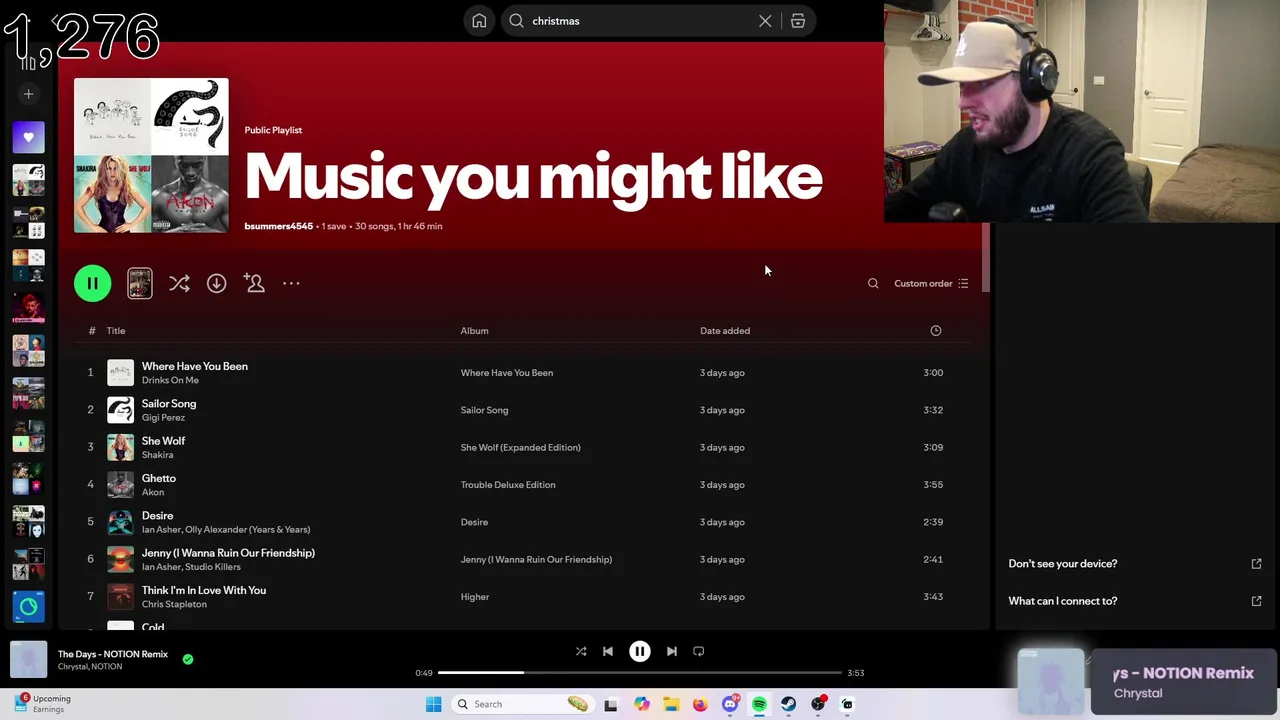
Task: Click the main playlist vertical scrollbar
Action: (986, 258)
